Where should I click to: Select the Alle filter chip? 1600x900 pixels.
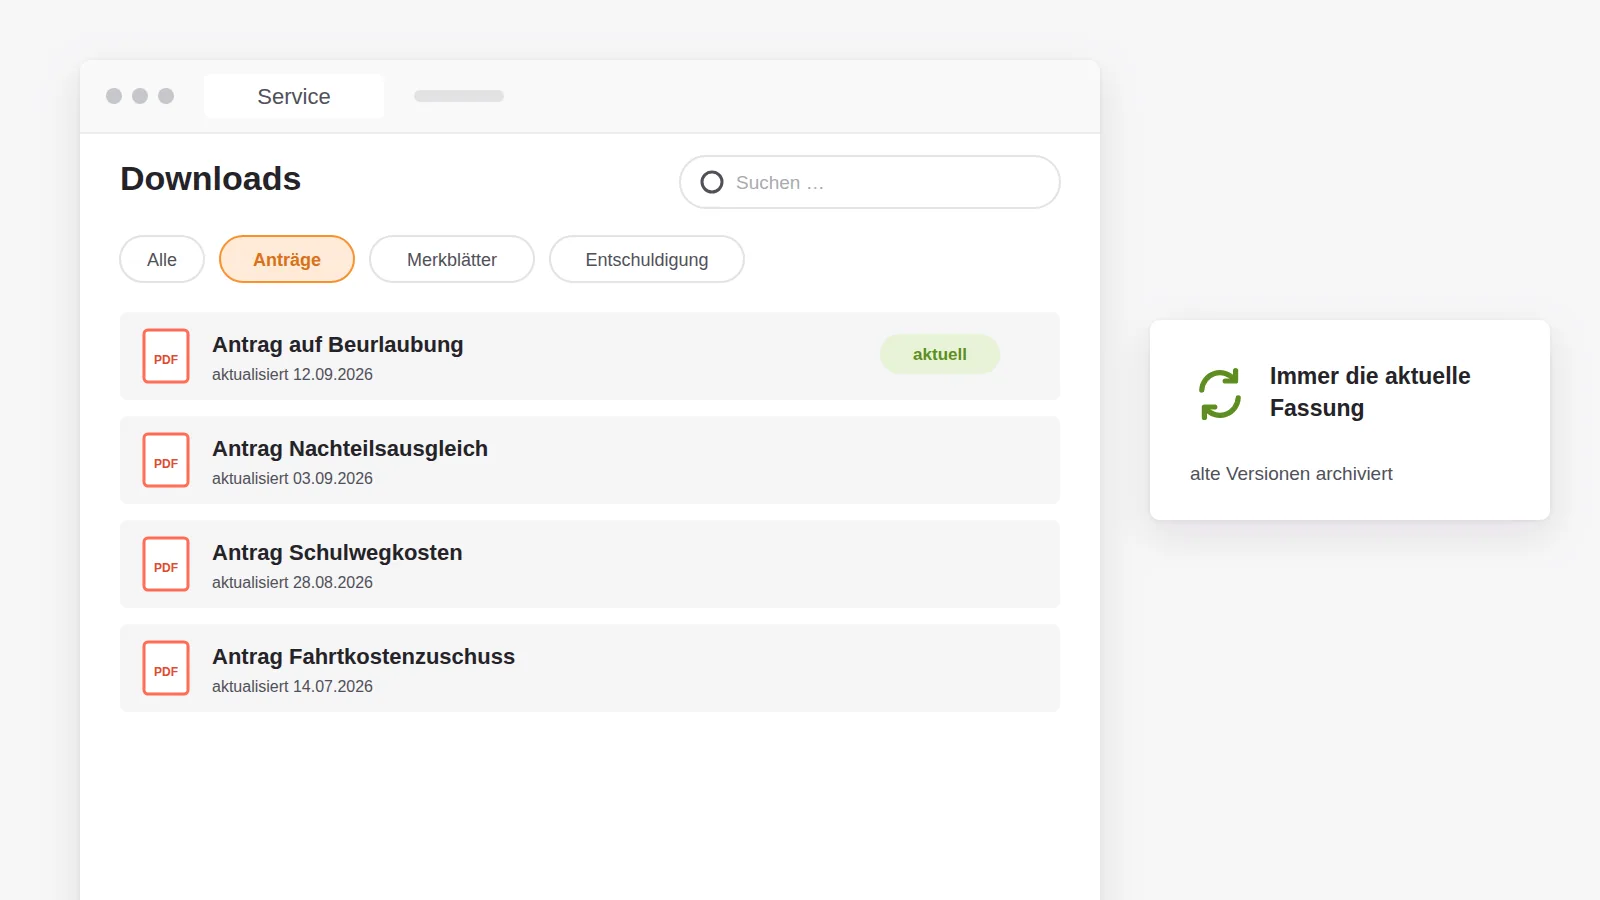162,259
